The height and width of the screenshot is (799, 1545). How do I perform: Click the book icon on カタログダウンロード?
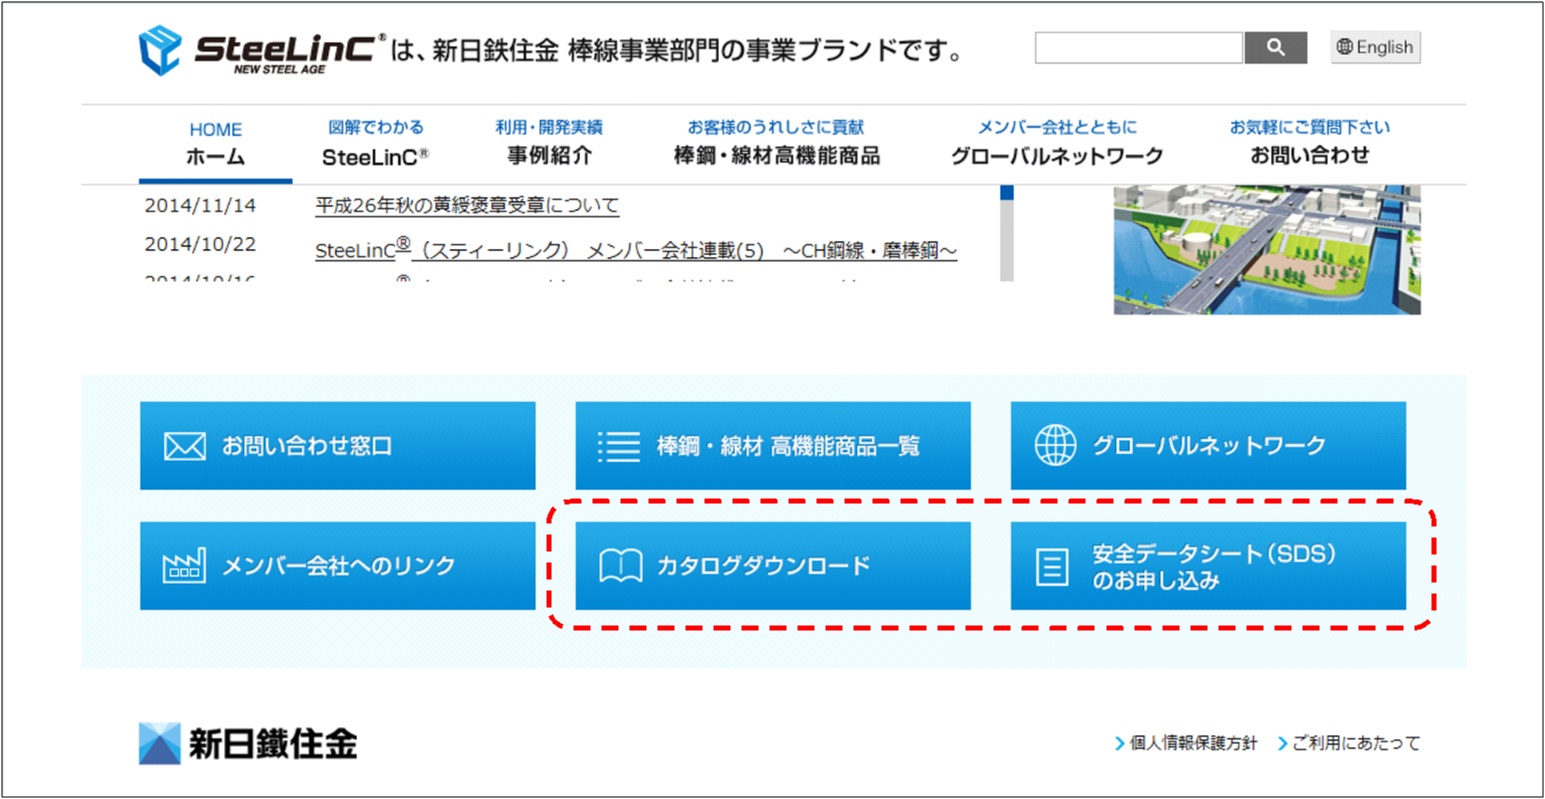[620, 566]
